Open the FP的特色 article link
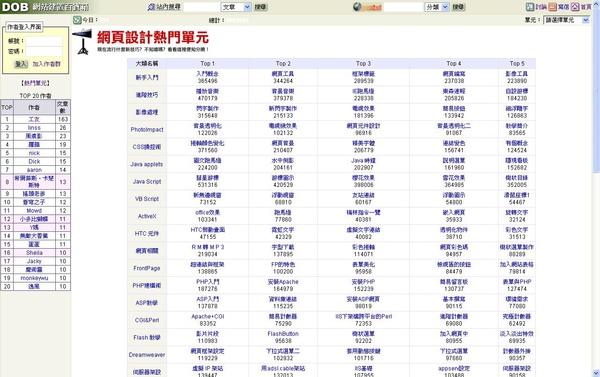Screen dimensions: 600x377 [x=283, y=264]
